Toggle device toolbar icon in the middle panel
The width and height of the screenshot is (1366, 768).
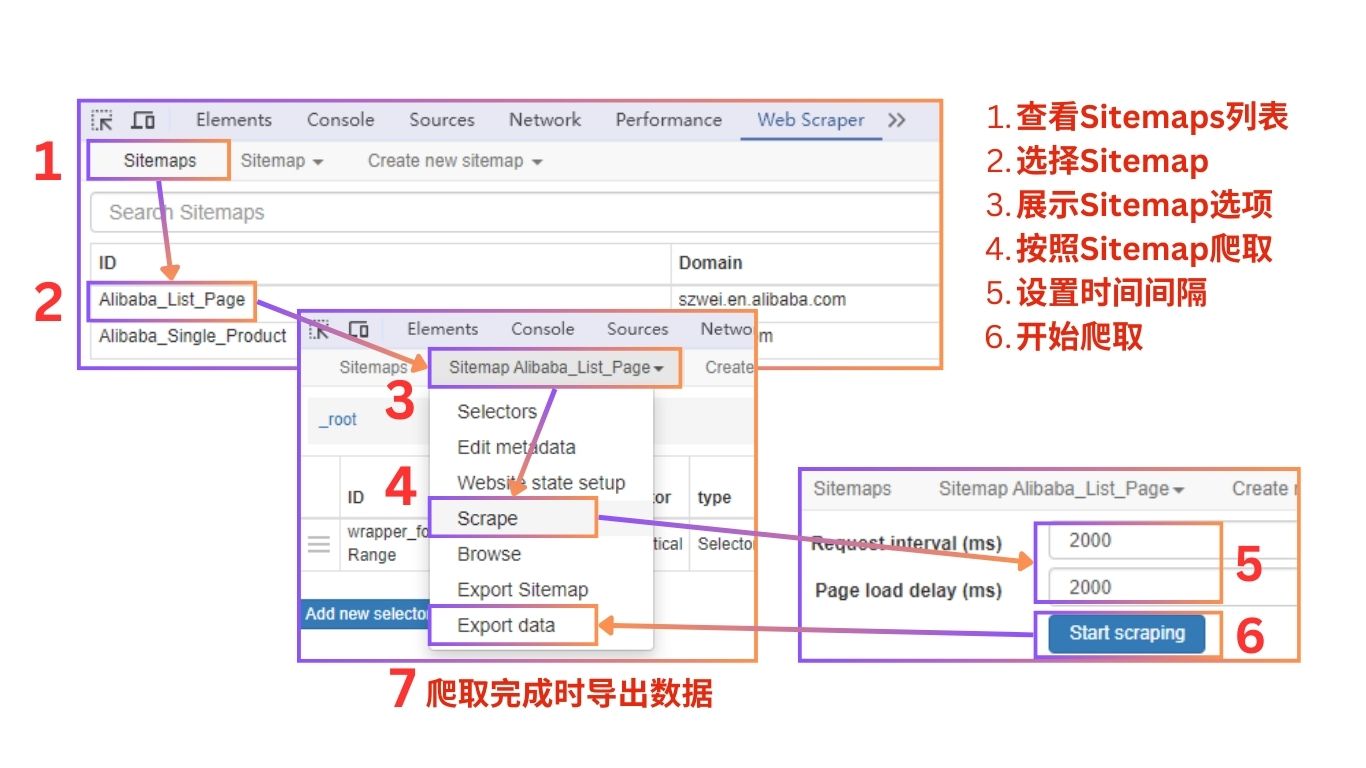pyautogui.click(x=359, y=329)
